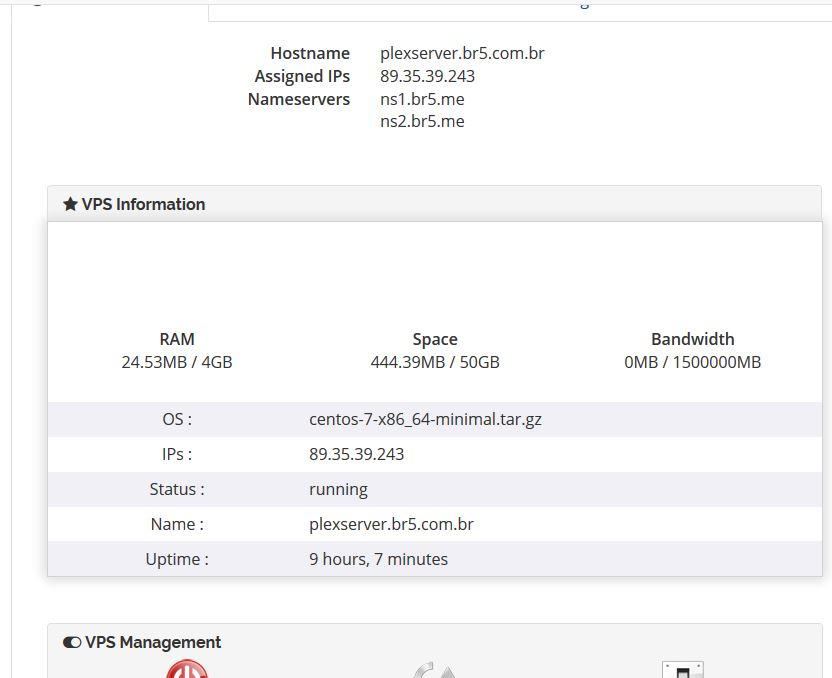Click the VPS Information panel heading
This screenshot has height=678, width=832.
point(143,204)
